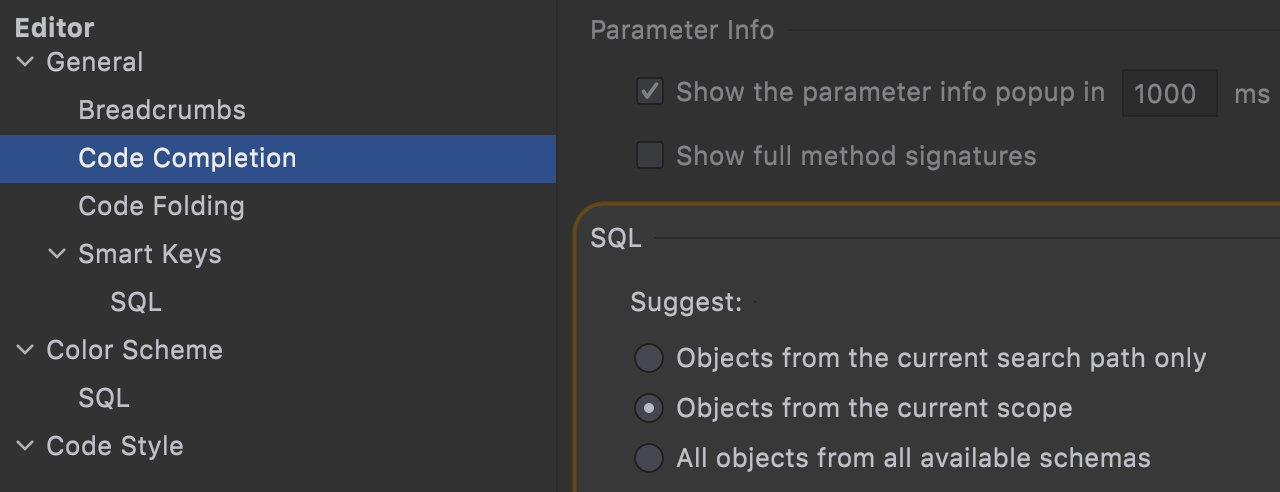Select Objects from the current scope radio

(650, 408)
